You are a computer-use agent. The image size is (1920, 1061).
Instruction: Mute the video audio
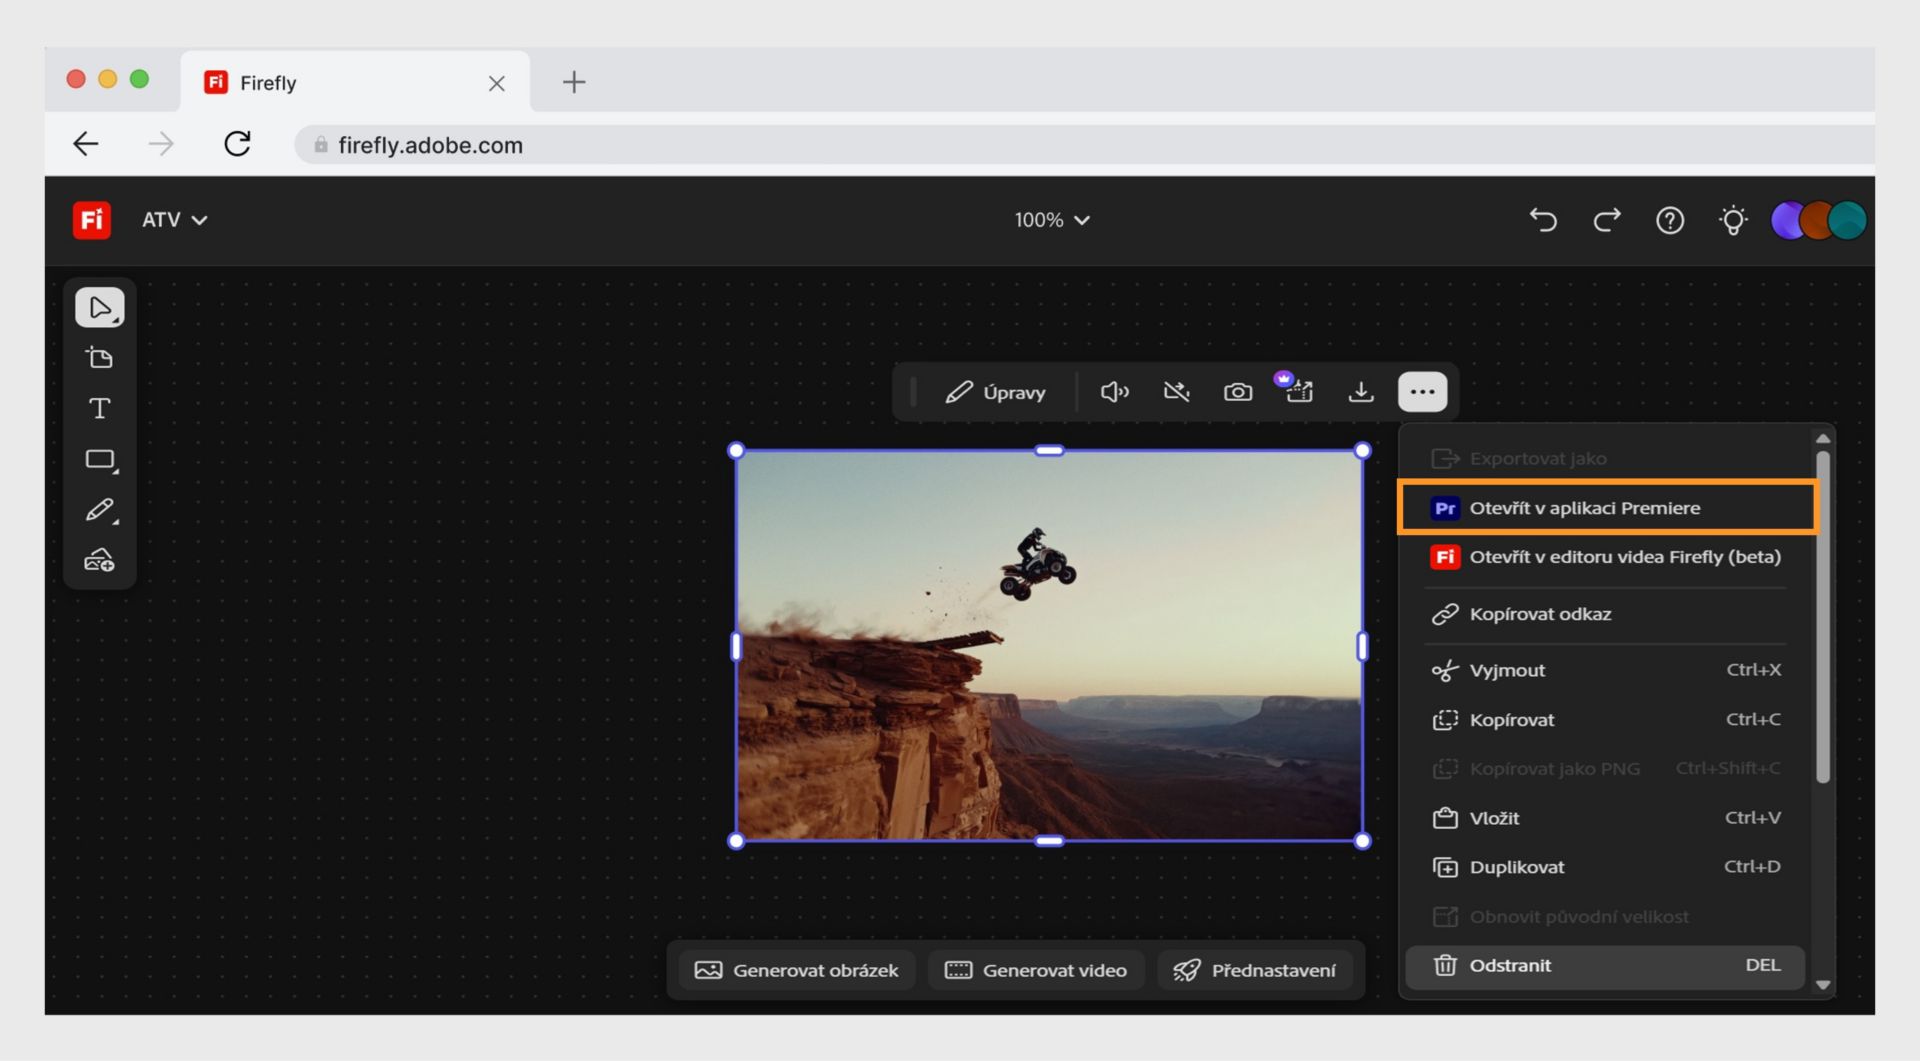(x=1114, y=392)
